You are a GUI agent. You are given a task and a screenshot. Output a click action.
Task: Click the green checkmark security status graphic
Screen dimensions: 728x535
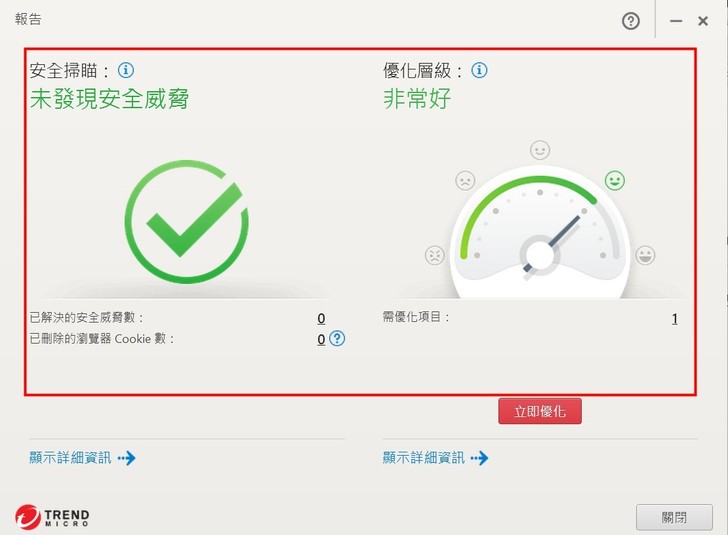187,222
